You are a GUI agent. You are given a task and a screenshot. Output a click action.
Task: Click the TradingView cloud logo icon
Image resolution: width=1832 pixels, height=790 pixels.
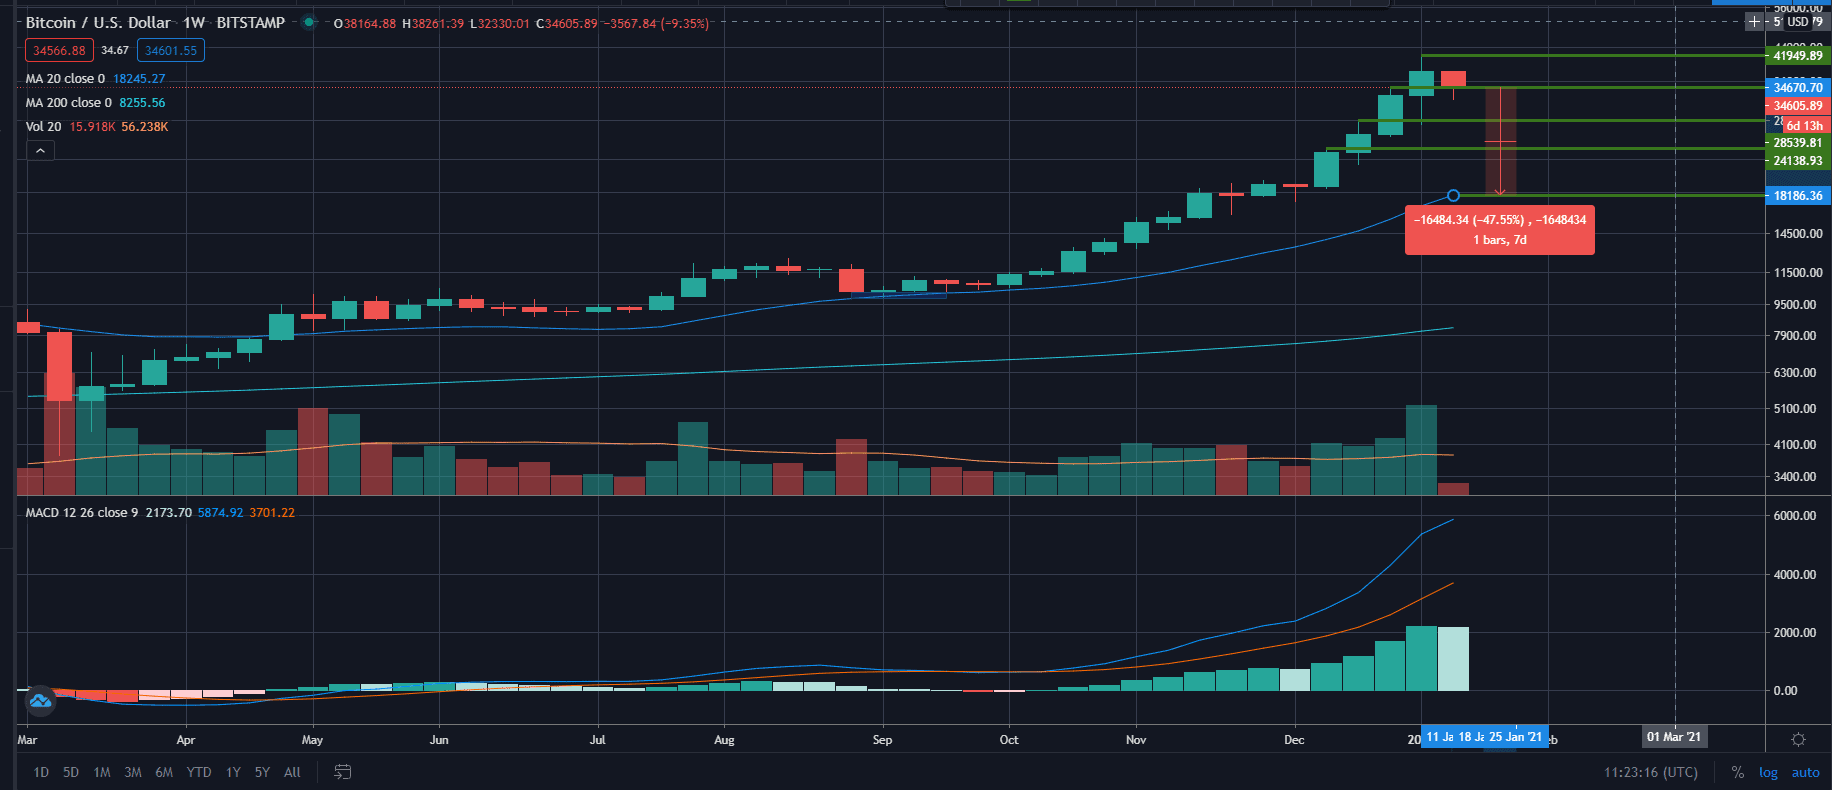click(40, 701)
